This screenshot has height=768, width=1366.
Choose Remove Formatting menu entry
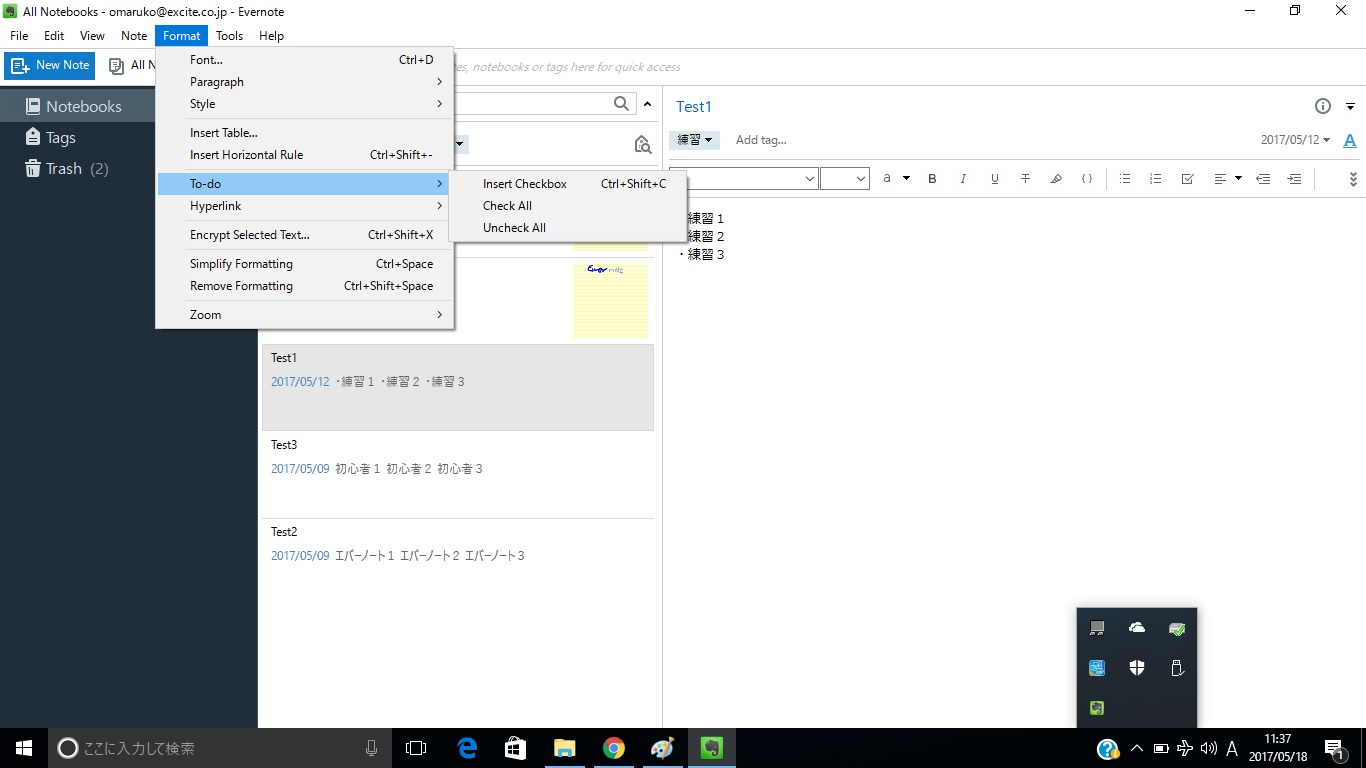point(305,286)
